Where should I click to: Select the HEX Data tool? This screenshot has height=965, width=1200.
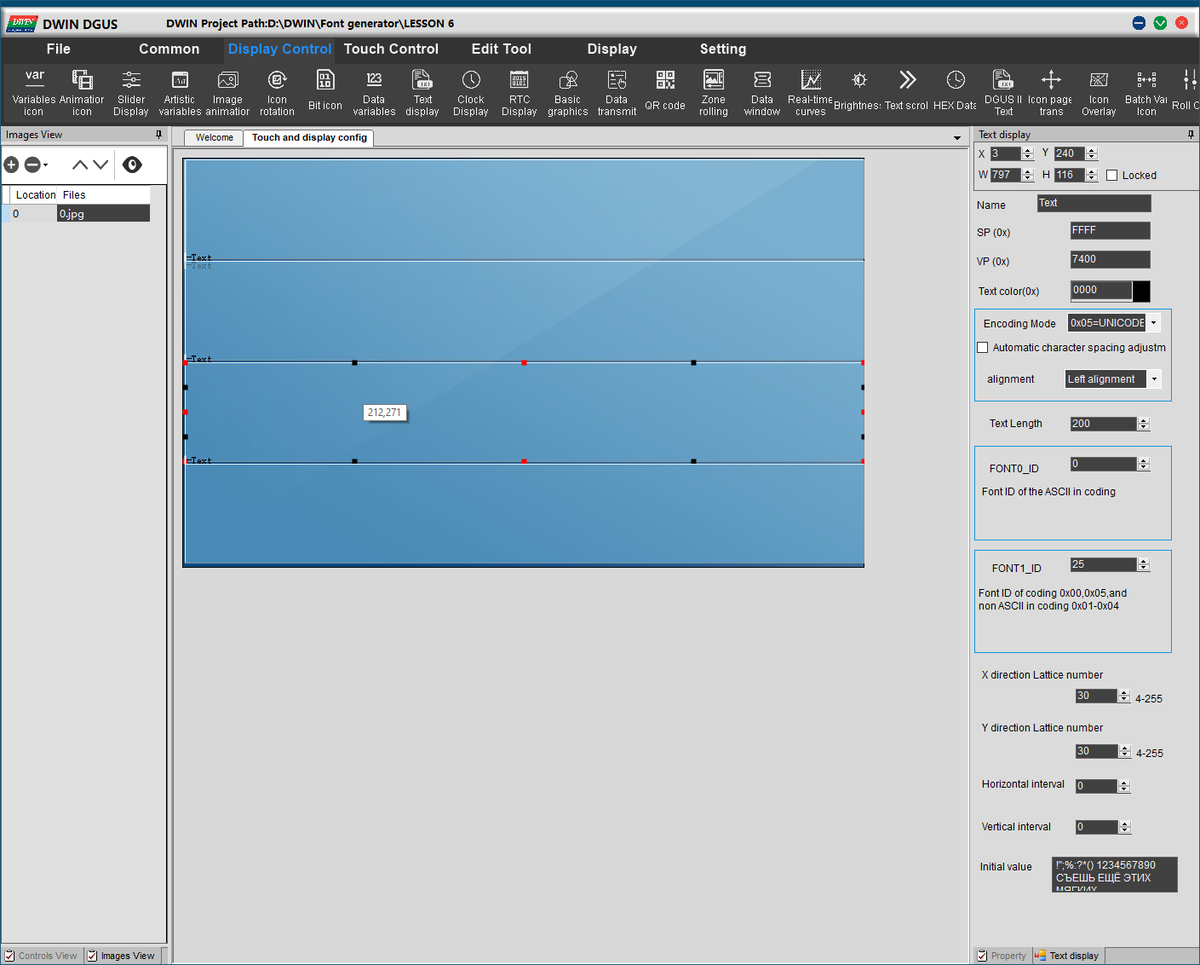[956, 90]
